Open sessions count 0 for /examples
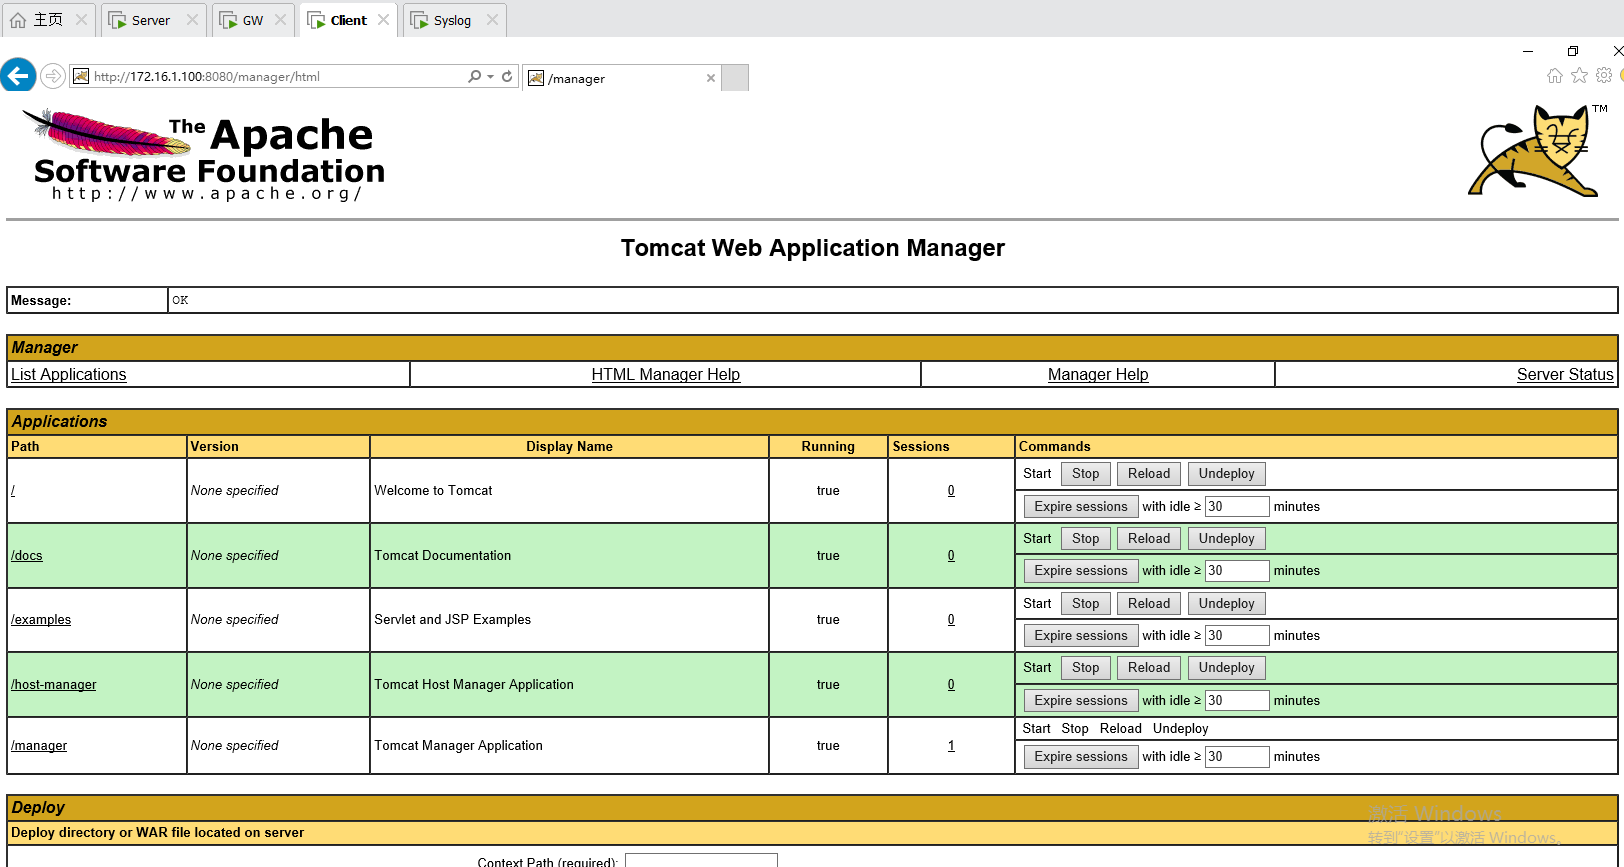The height and width of the screenshot is (867, 1624). pyautogui.click(x=951, y=620)
